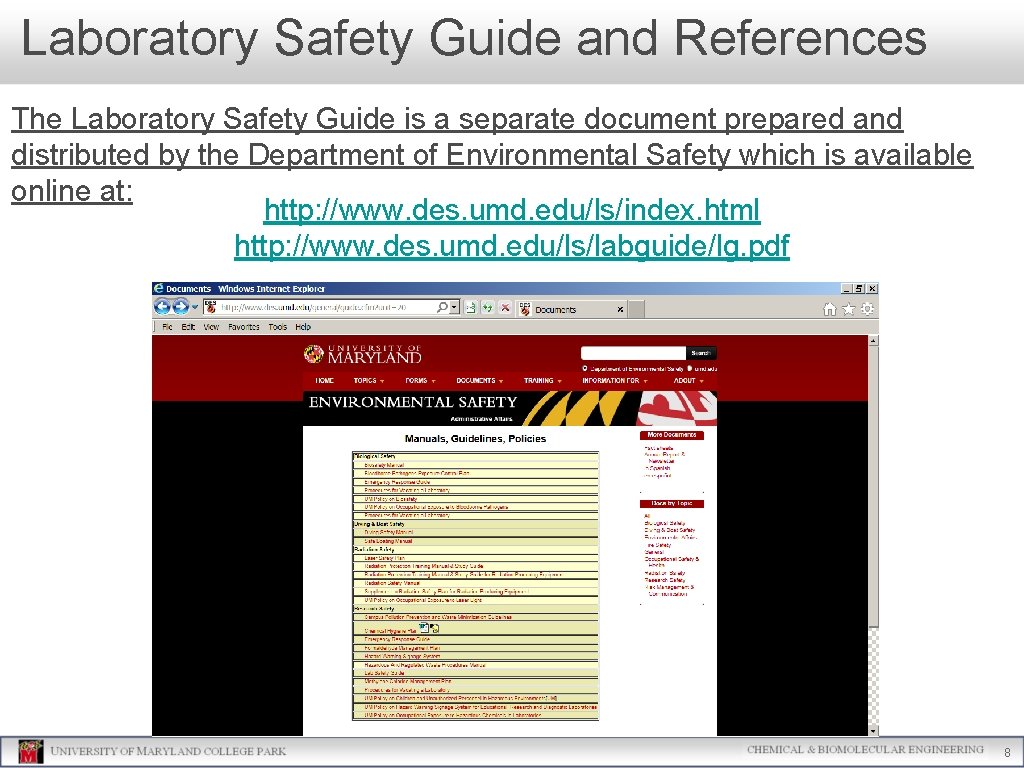Viewport: 1024px width, 768px height.
Task: Open the DOCUMENTS dropdown menu
Action: (x=477, y=380)
